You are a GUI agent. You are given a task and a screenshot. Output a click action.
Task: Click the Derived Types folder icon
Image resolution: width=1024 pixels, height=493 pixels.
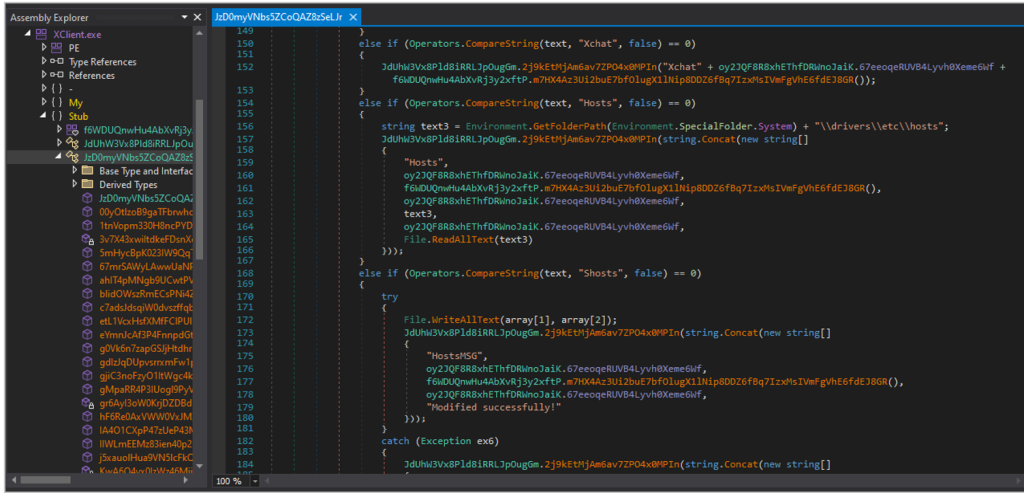(x=86, y=185)
